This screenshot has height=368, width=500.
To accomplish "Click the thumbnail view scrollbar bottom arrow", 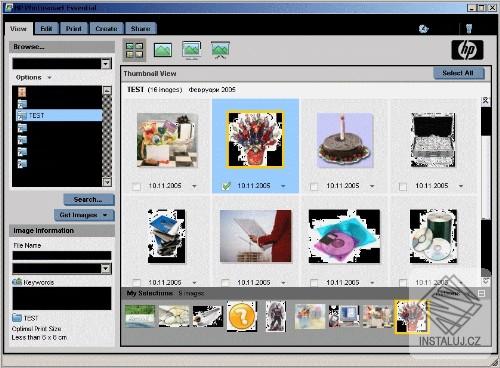I will point(486,281).
